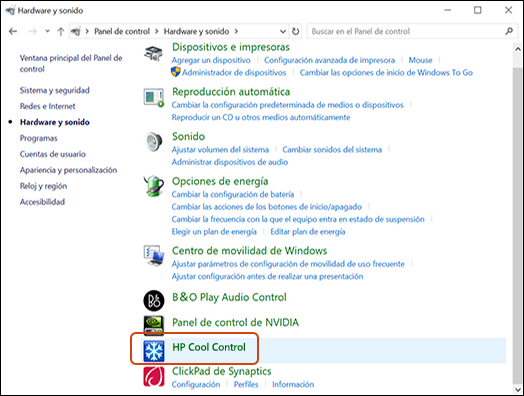
Task: Open the Sonido heading
Action: (188, 136)
